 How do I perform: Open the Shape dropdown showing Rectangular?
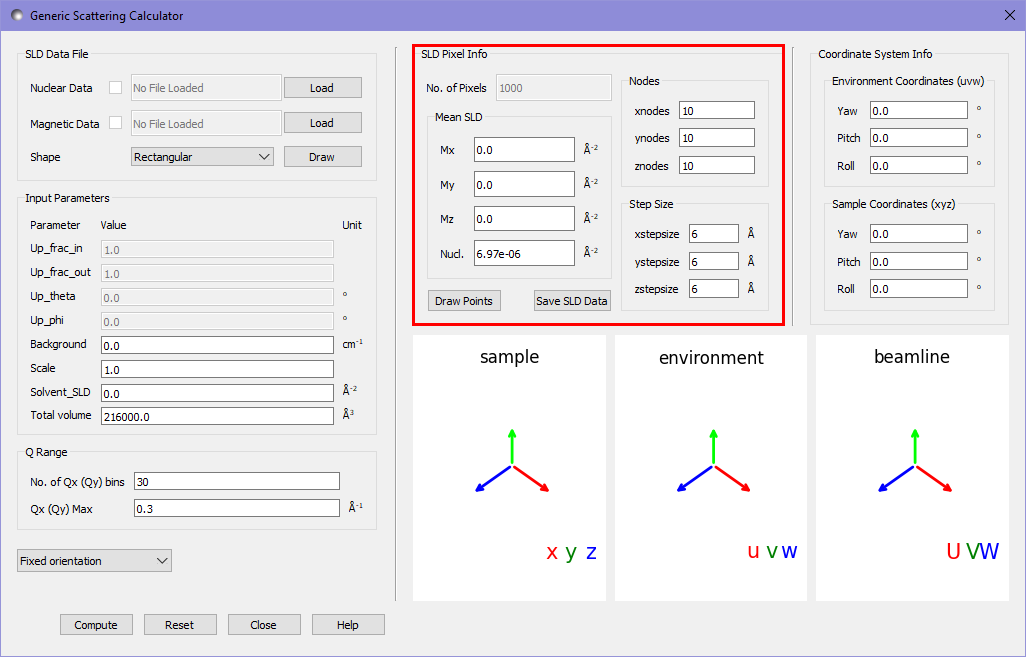pyautogui.click(x=201, y=157)
